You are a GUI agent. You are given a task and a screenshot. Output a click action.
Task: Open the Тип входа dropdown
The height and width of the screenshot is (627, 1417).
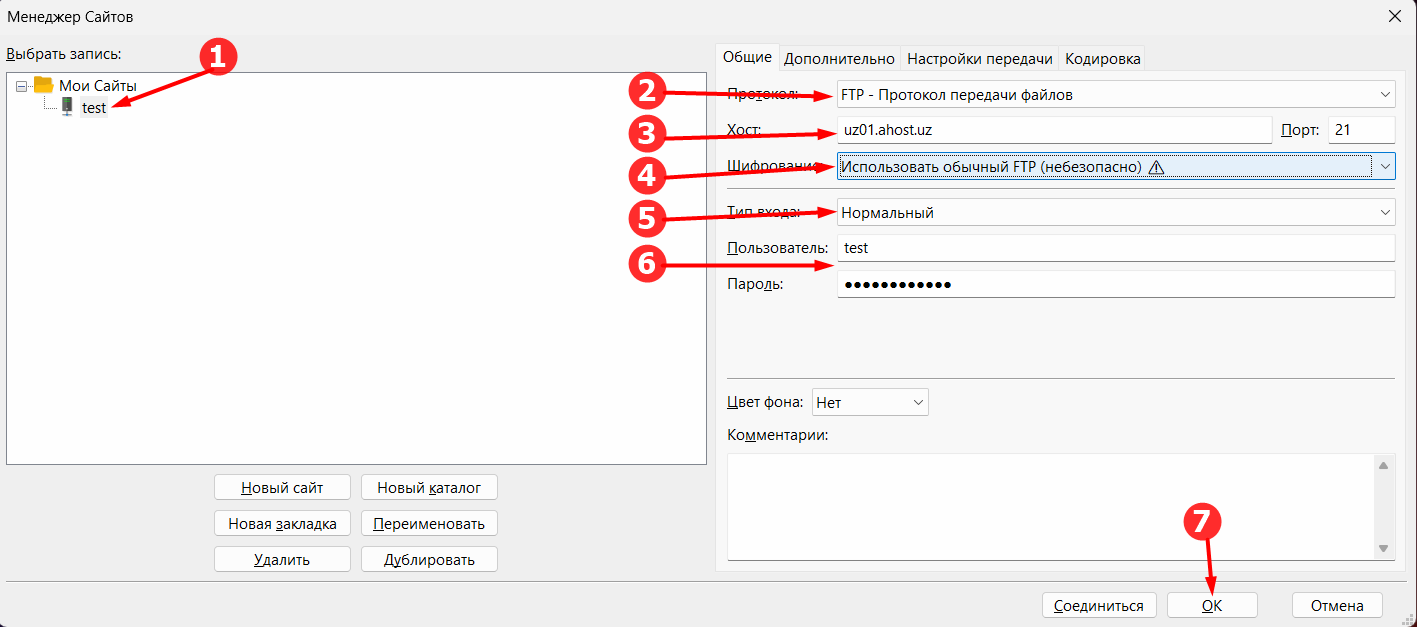pos(1116,212)
